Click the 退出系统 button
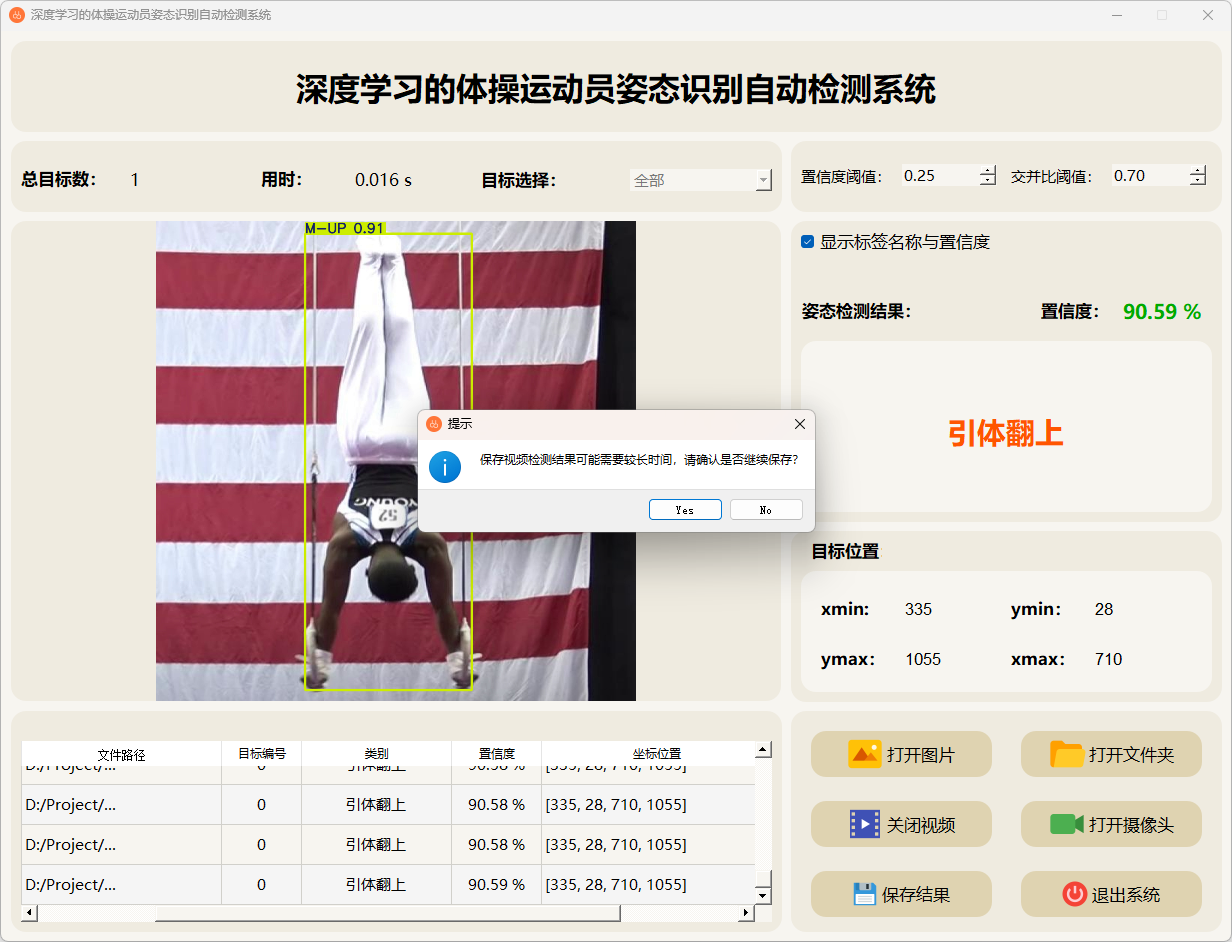Image resolution: width=1232 pixels, height=942 pixels. [x=1111, y=894]
